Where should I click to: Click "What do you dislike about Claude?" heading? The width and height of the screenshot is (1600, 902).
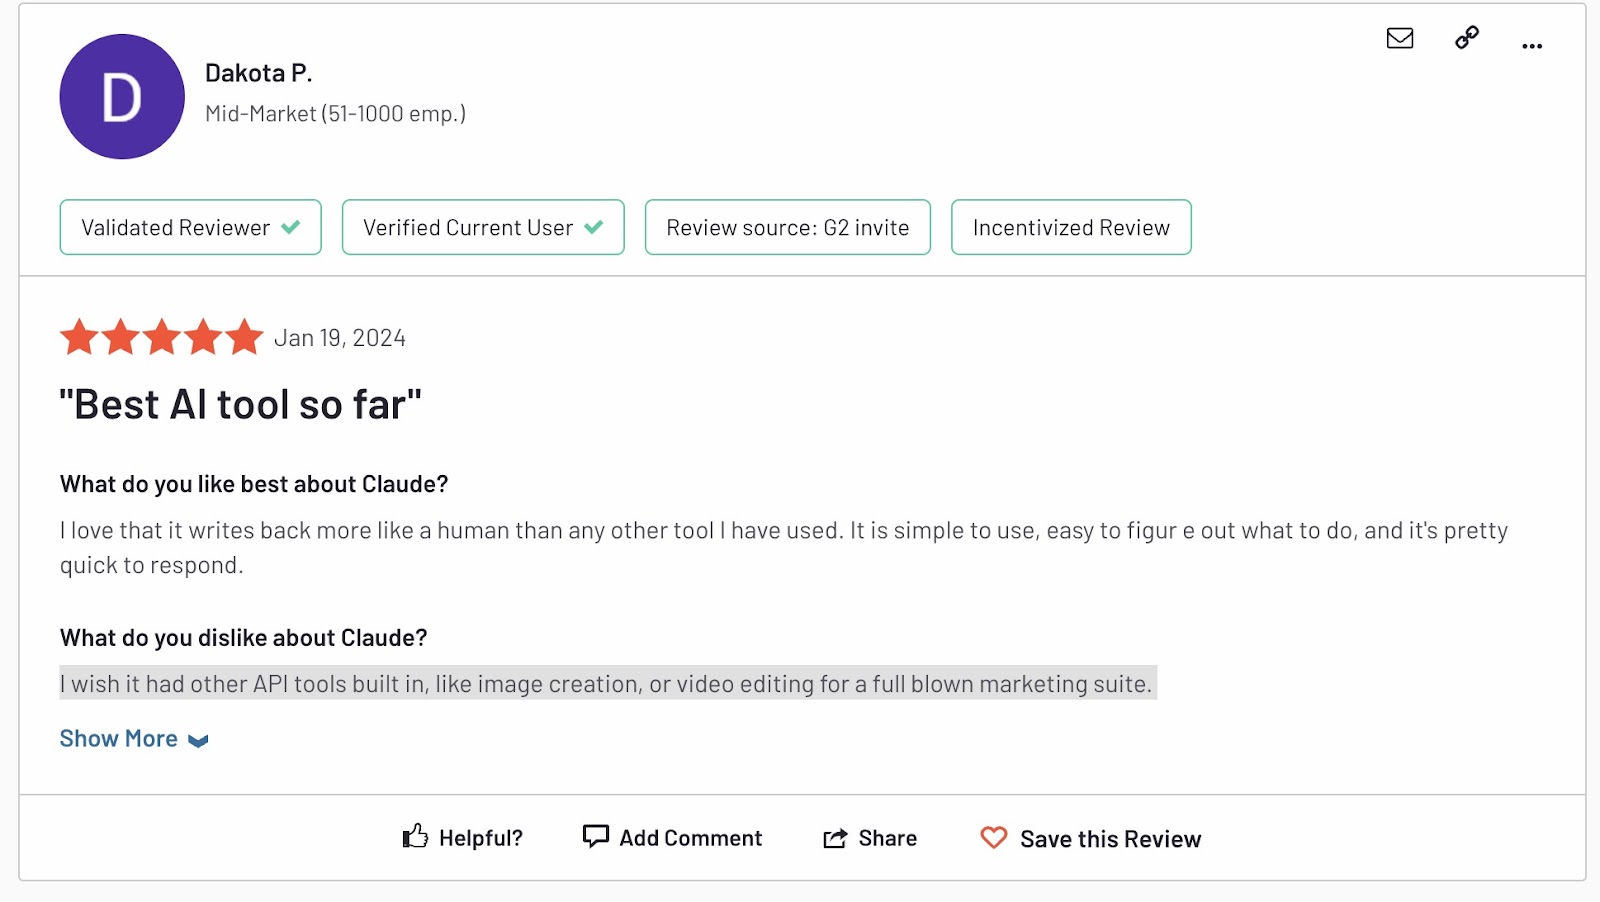pyautogui.click(x=243, y=638)
